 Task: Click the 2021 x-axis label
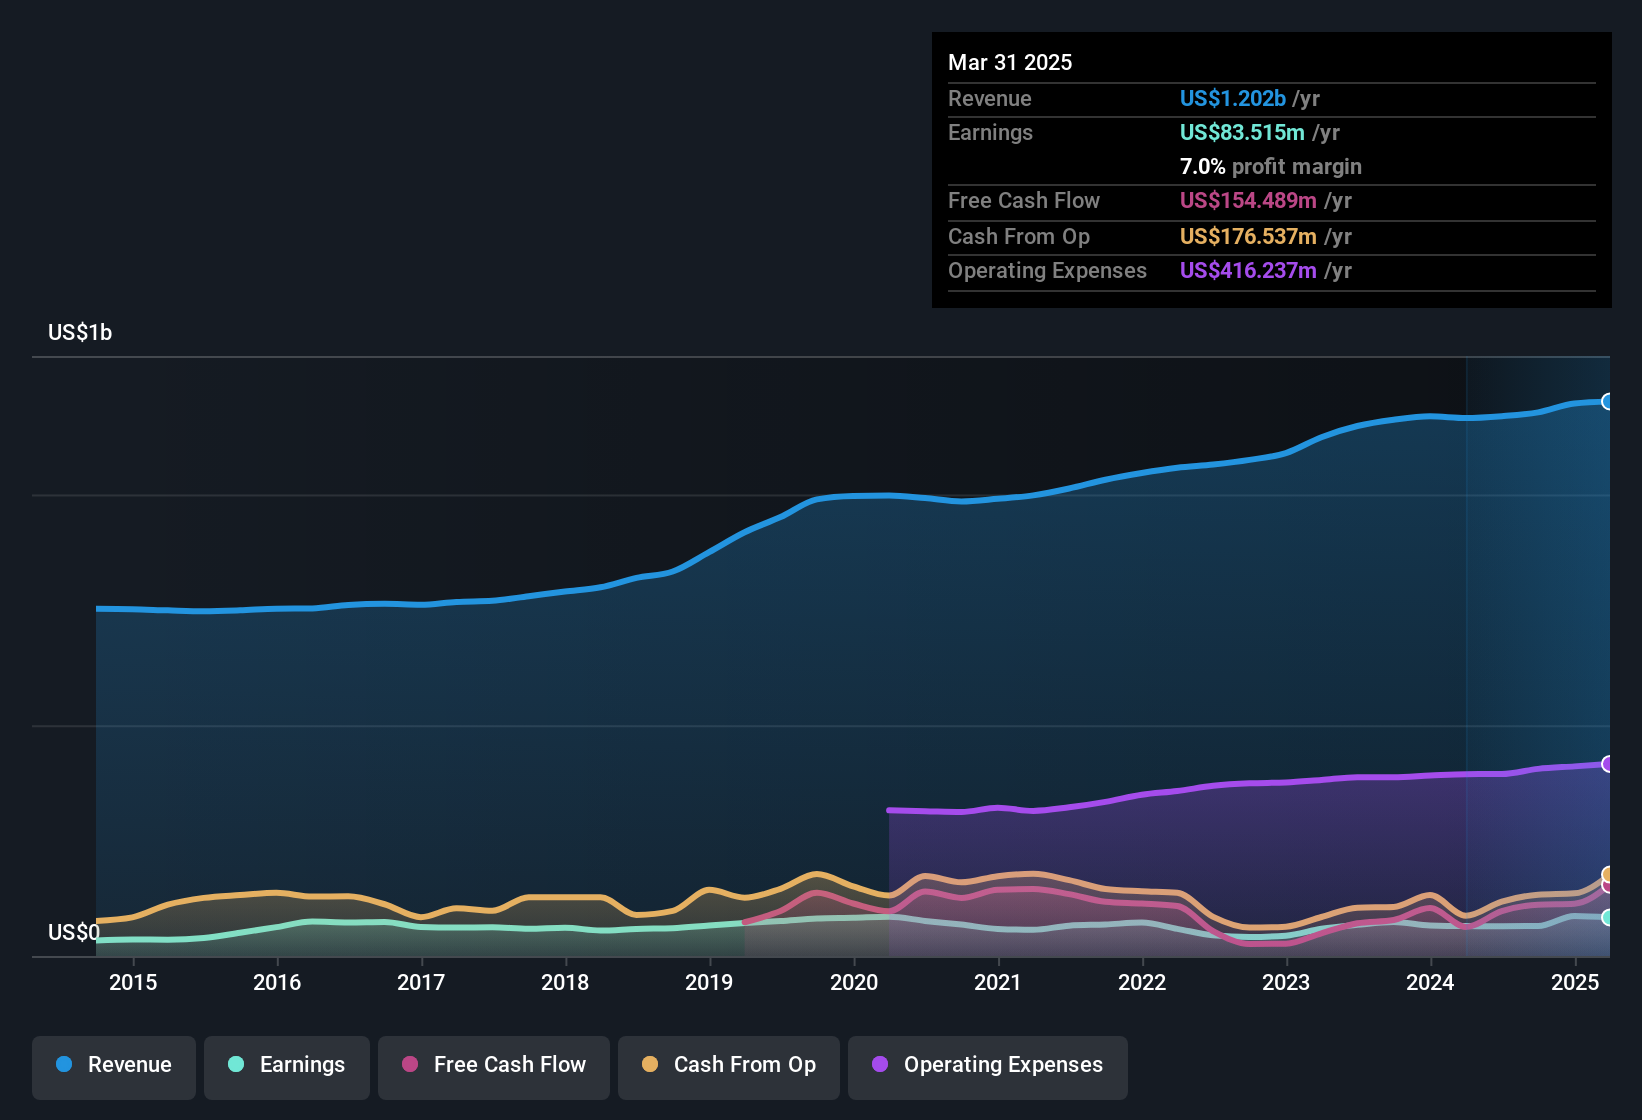click(x=998, y=982)
